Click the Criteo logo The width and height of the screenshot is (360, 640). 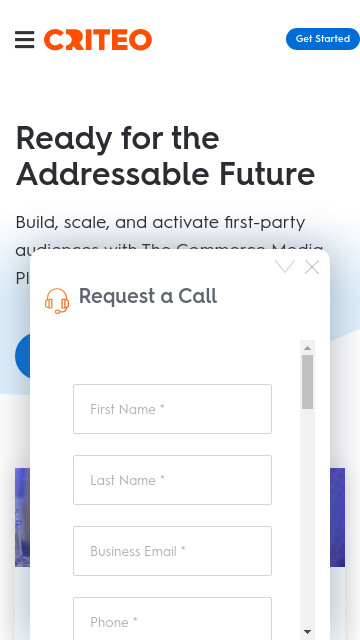(98, 40)
